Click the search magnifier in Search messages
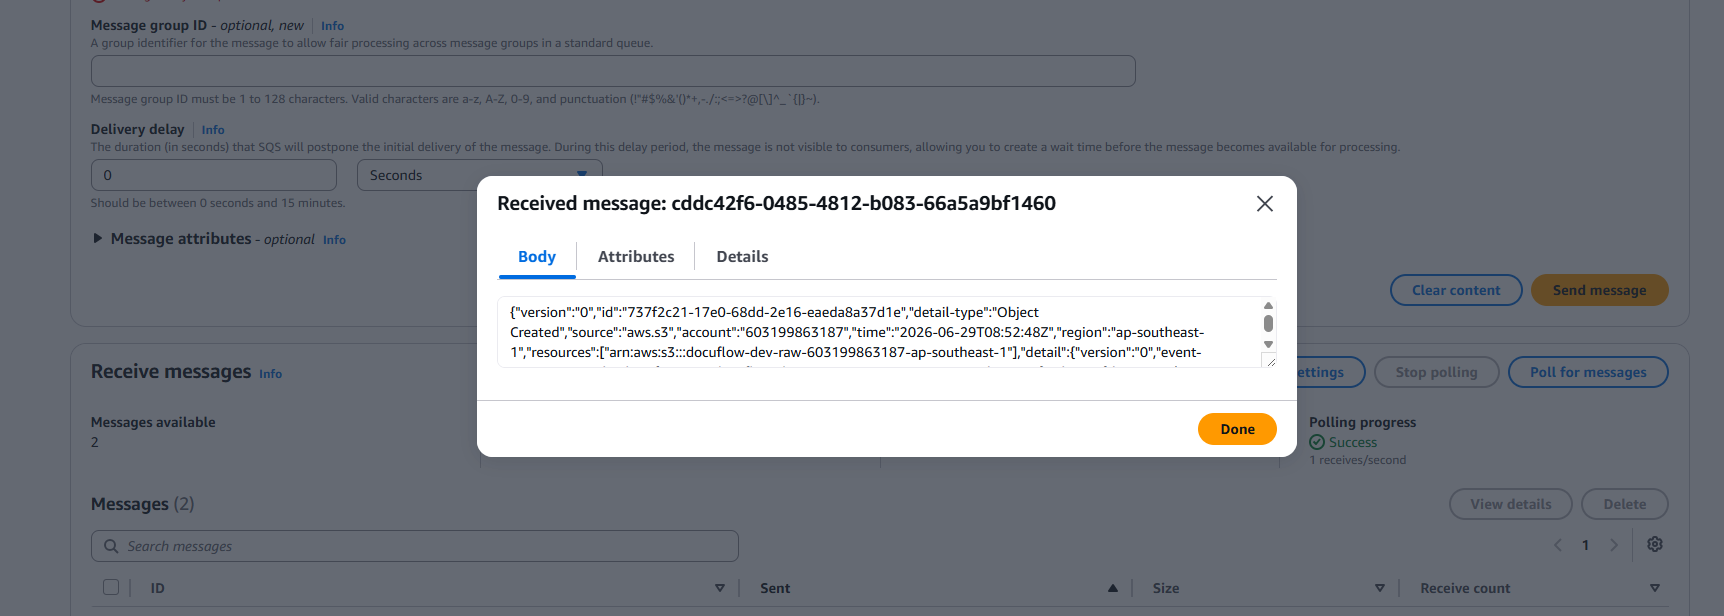This screenshot has width=1724, height=616. point(111,546)
